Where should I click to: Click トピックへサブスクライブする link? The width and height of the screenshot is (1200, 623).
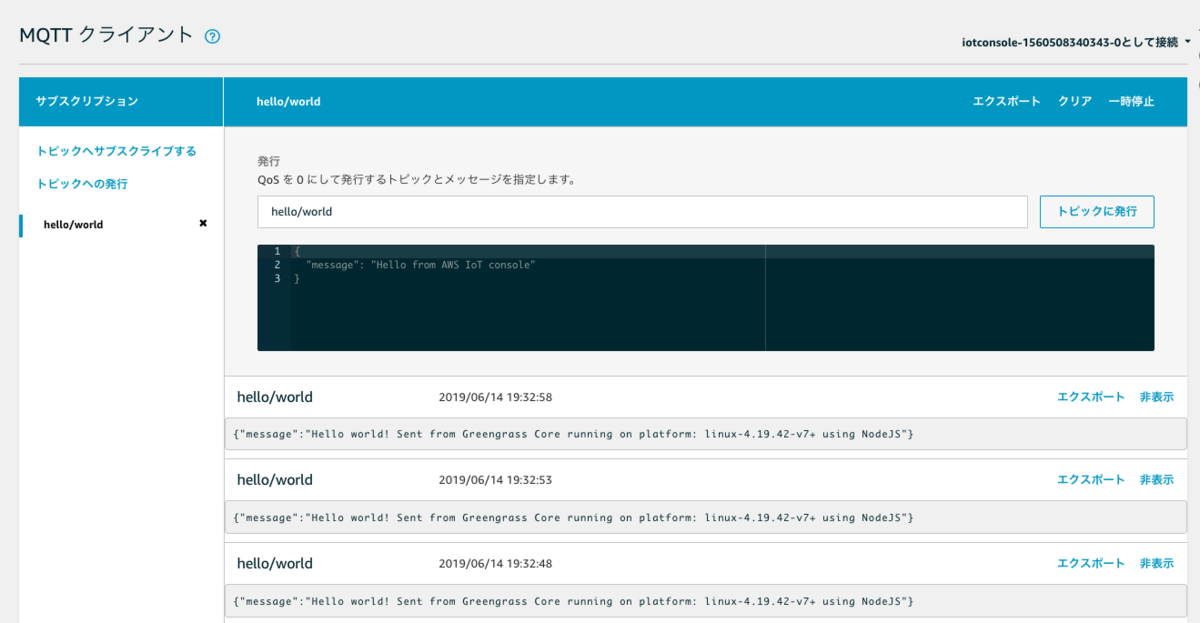(x=116, y=151)
